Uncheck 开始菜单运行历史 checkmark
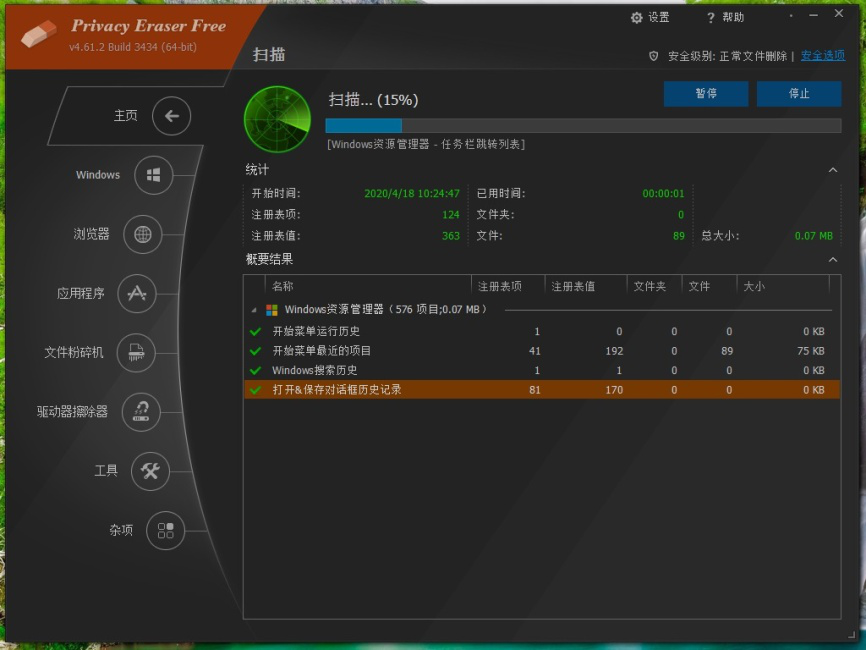Viewport: 866px width, 650px height. (255, 331)
